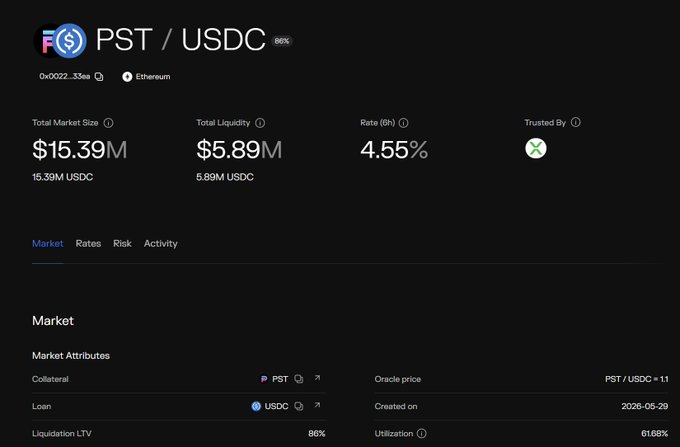Open USDC loan token external link
680x447 pixels.
click(317, 405)
